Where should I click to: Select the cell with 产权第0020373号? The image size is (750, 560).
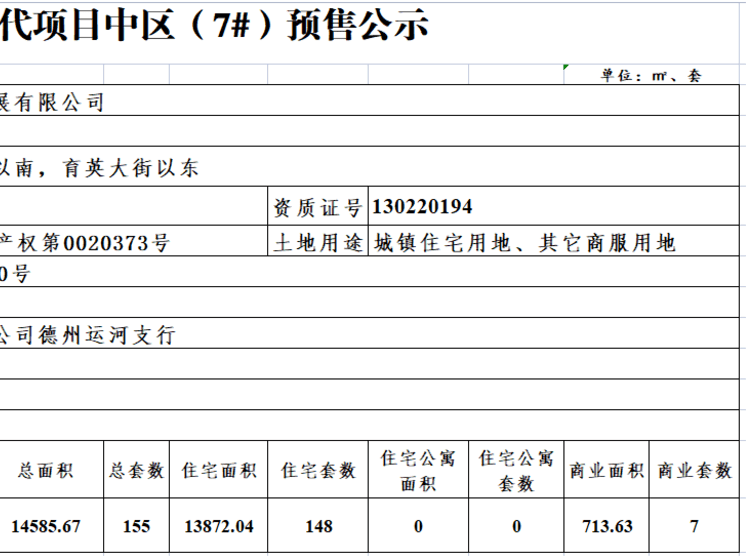85,242
